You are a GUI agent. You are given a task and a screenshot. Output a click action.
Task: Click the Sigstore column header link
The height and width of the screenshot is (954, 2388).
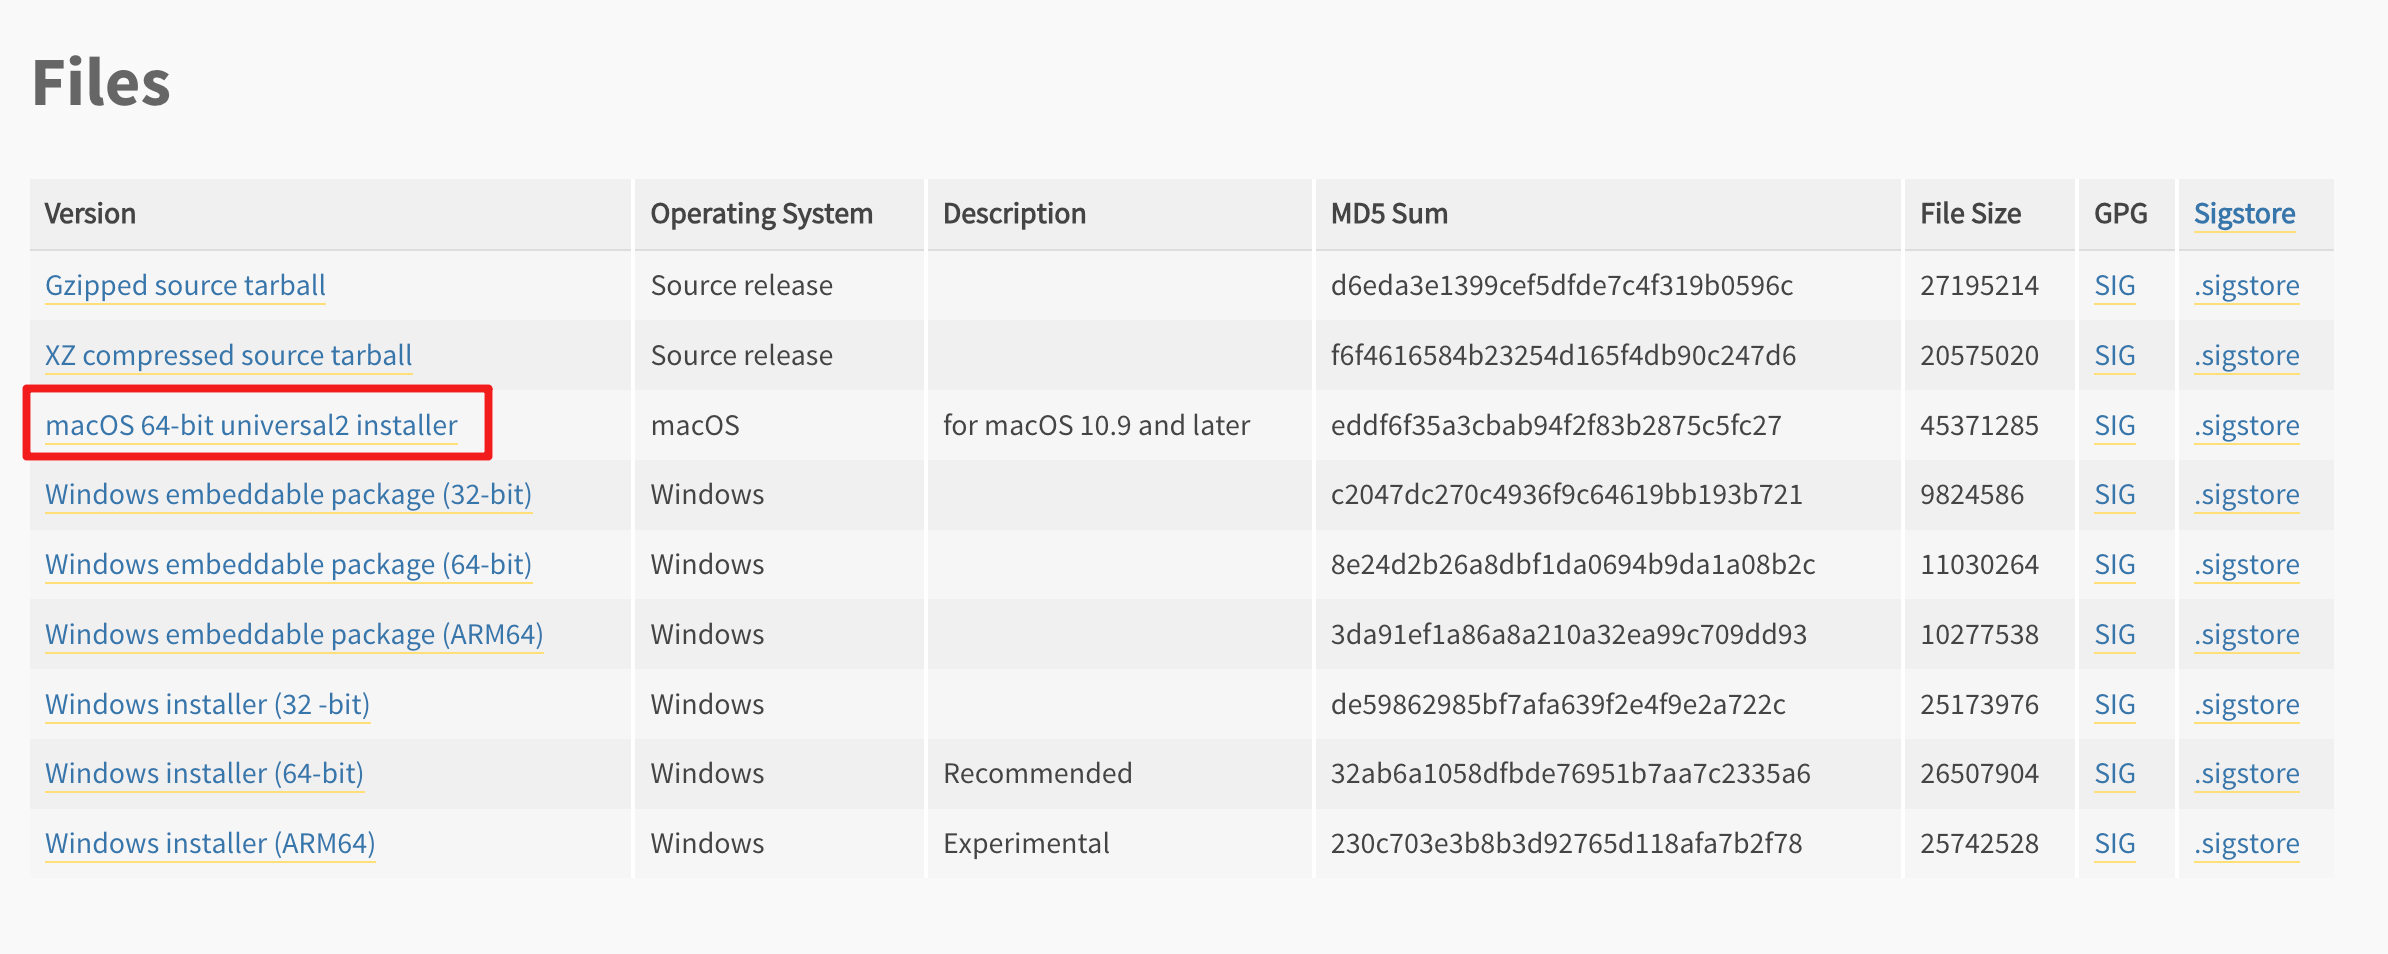click(2244, 214)
